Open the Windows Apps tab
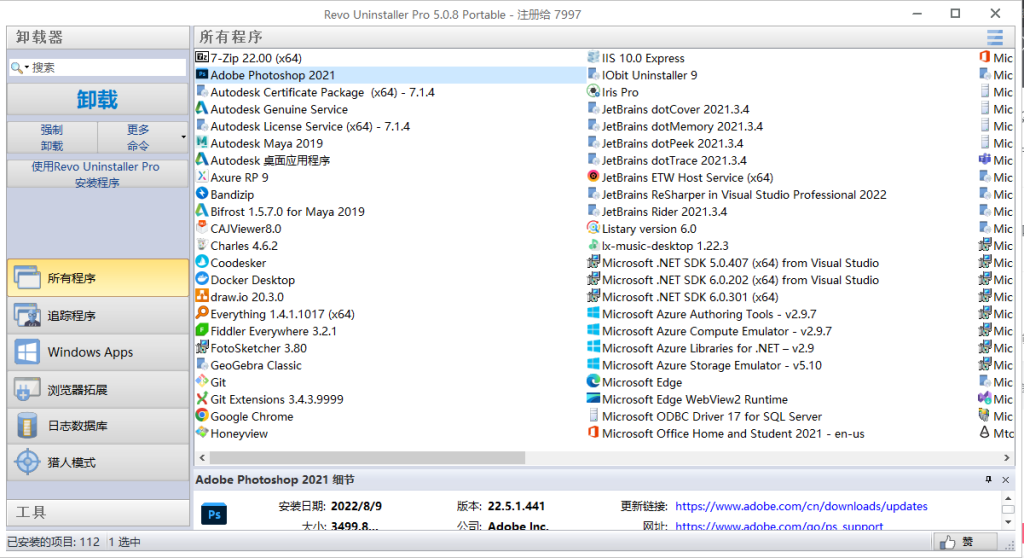 point(98,352)
